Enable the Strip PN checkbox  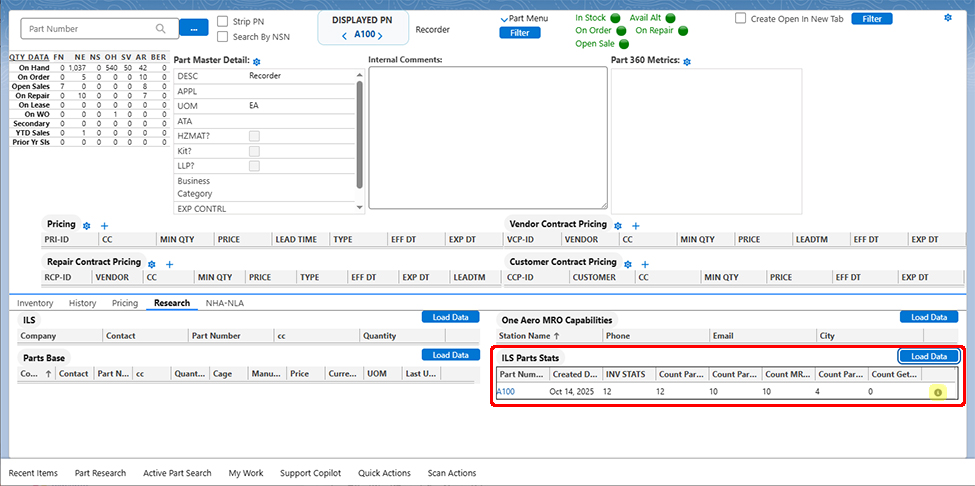click(x=223, y=21)
